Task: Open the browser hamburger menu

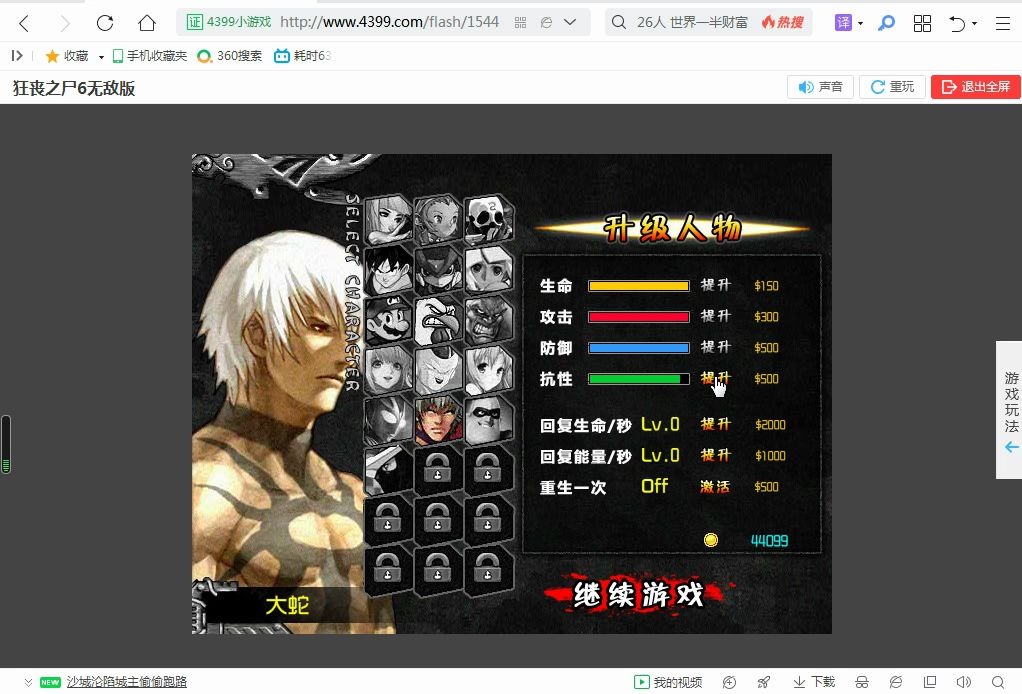Action: (1003, 23)
